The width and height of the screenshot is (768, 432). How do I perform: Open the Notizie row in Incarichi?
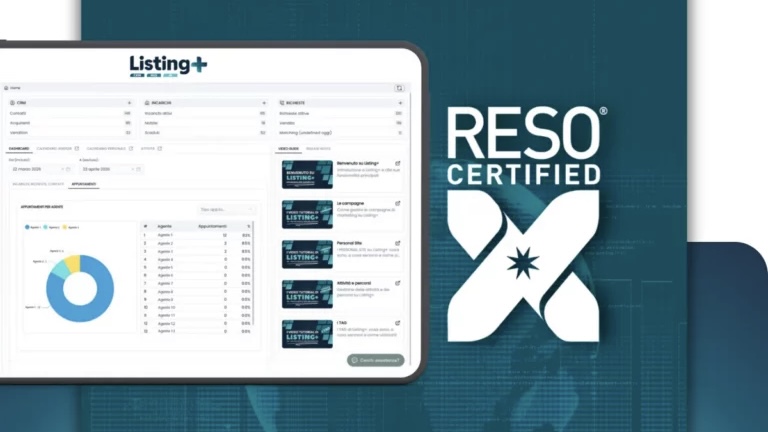coord(205,123)
